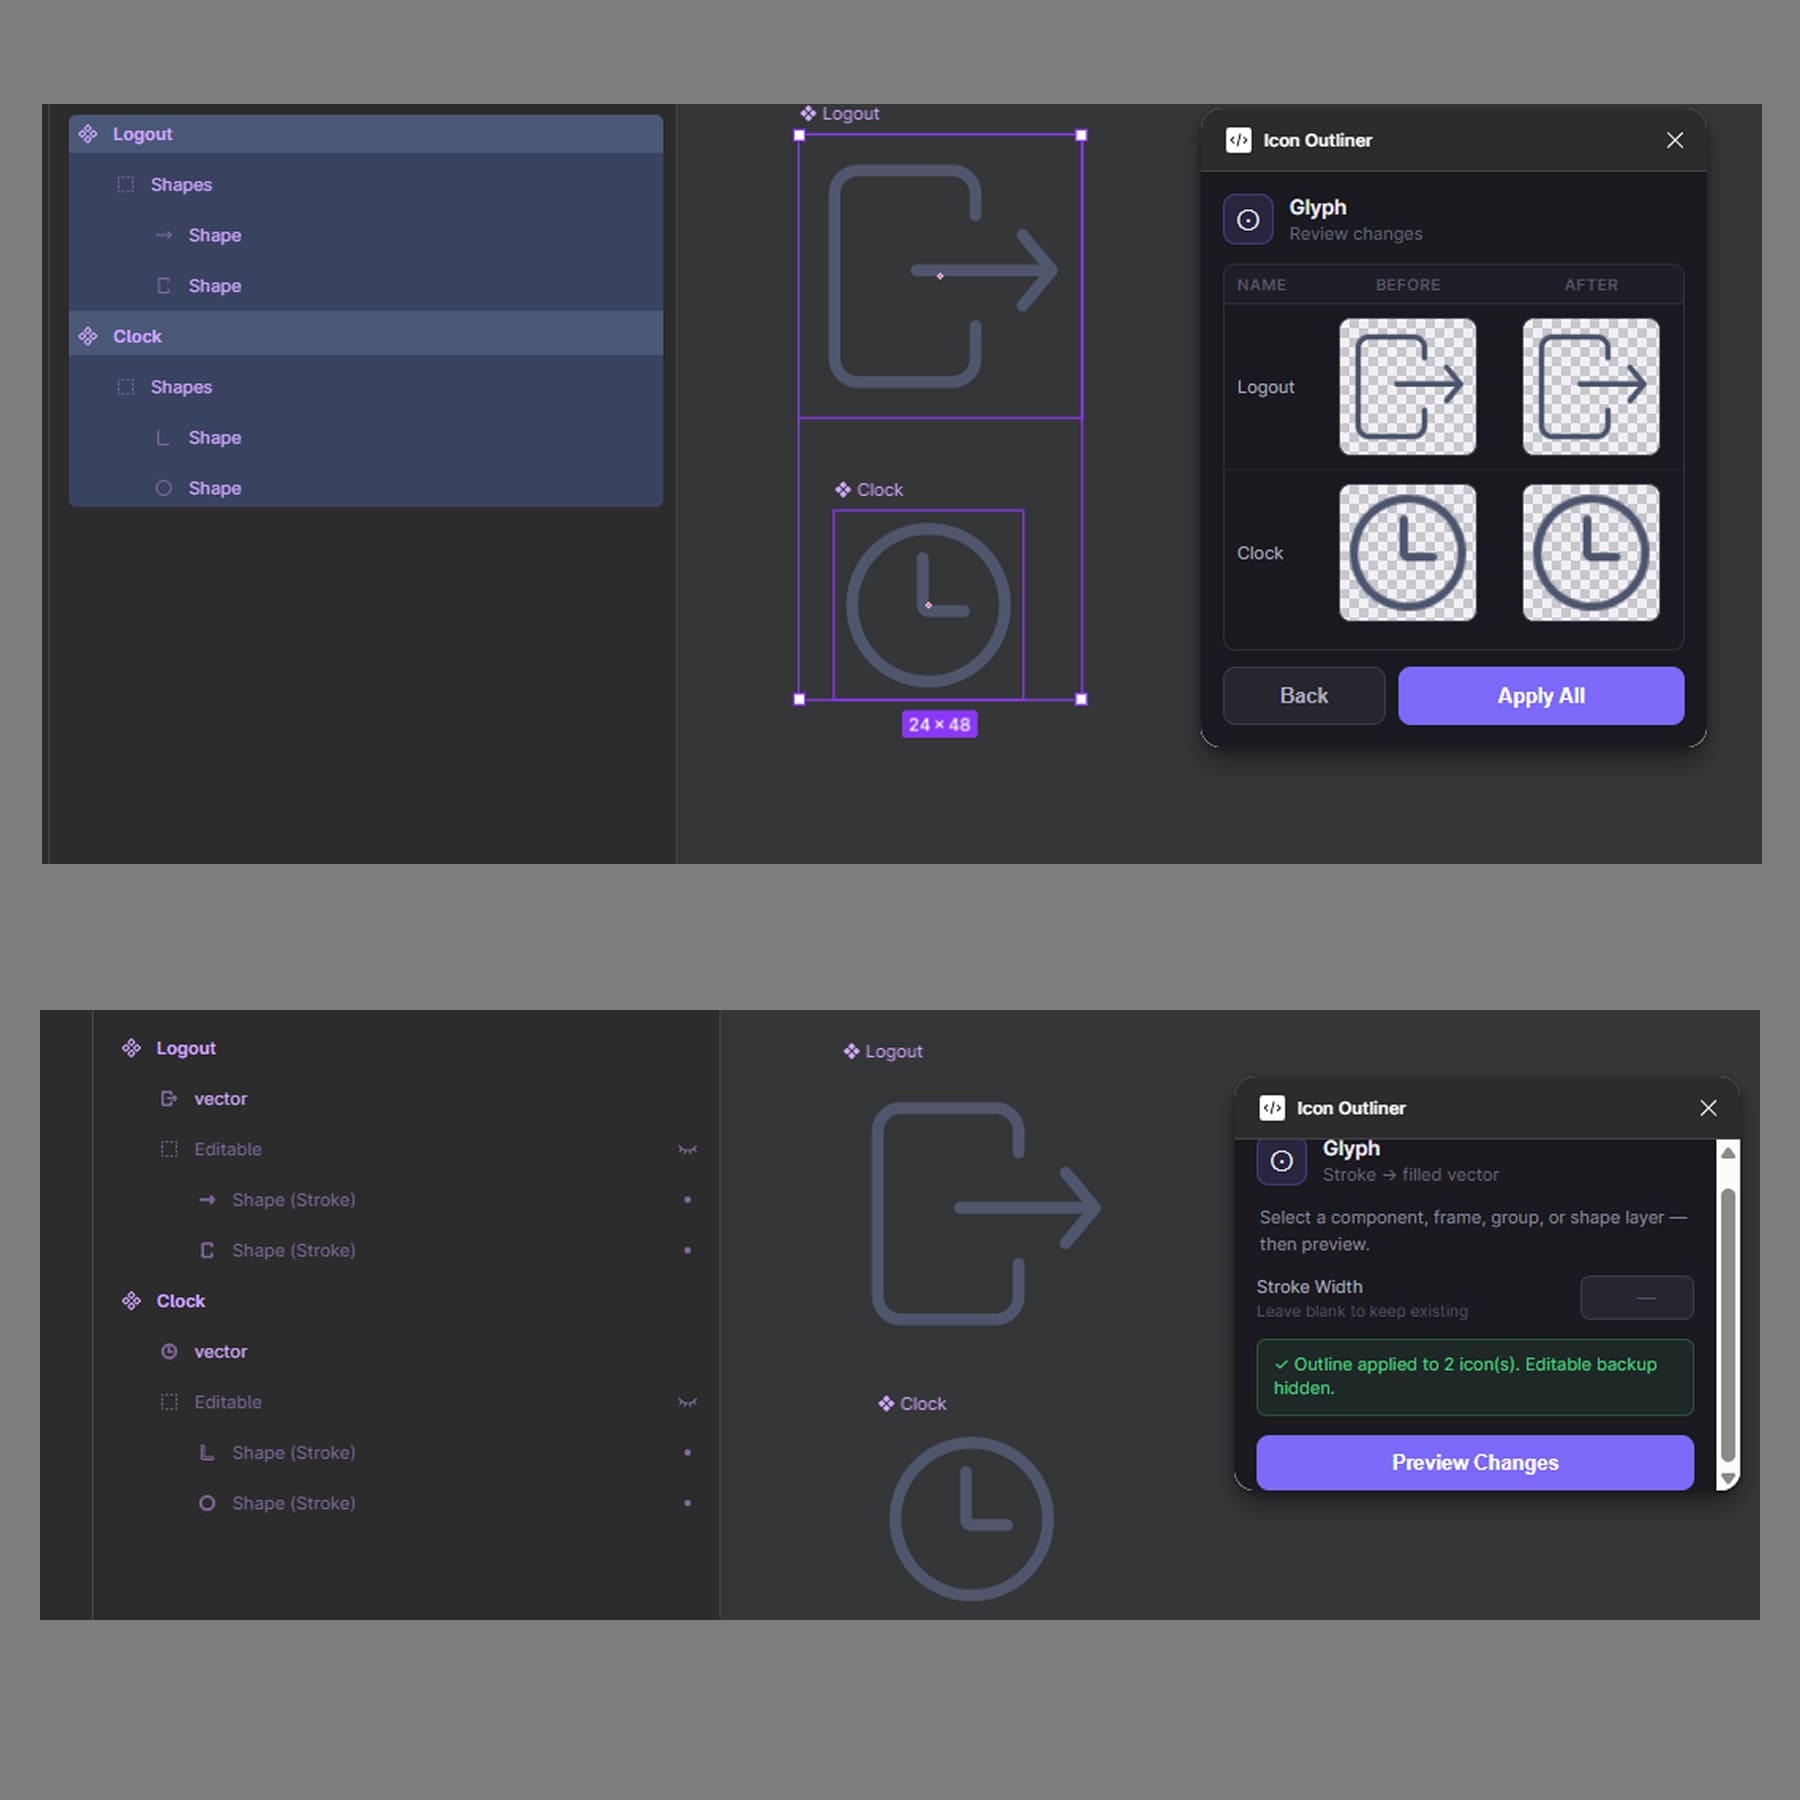Viewport: 1800px width, 1800px height.
Task: Show the hidden Editable group under Clock
Action: 687,1402
